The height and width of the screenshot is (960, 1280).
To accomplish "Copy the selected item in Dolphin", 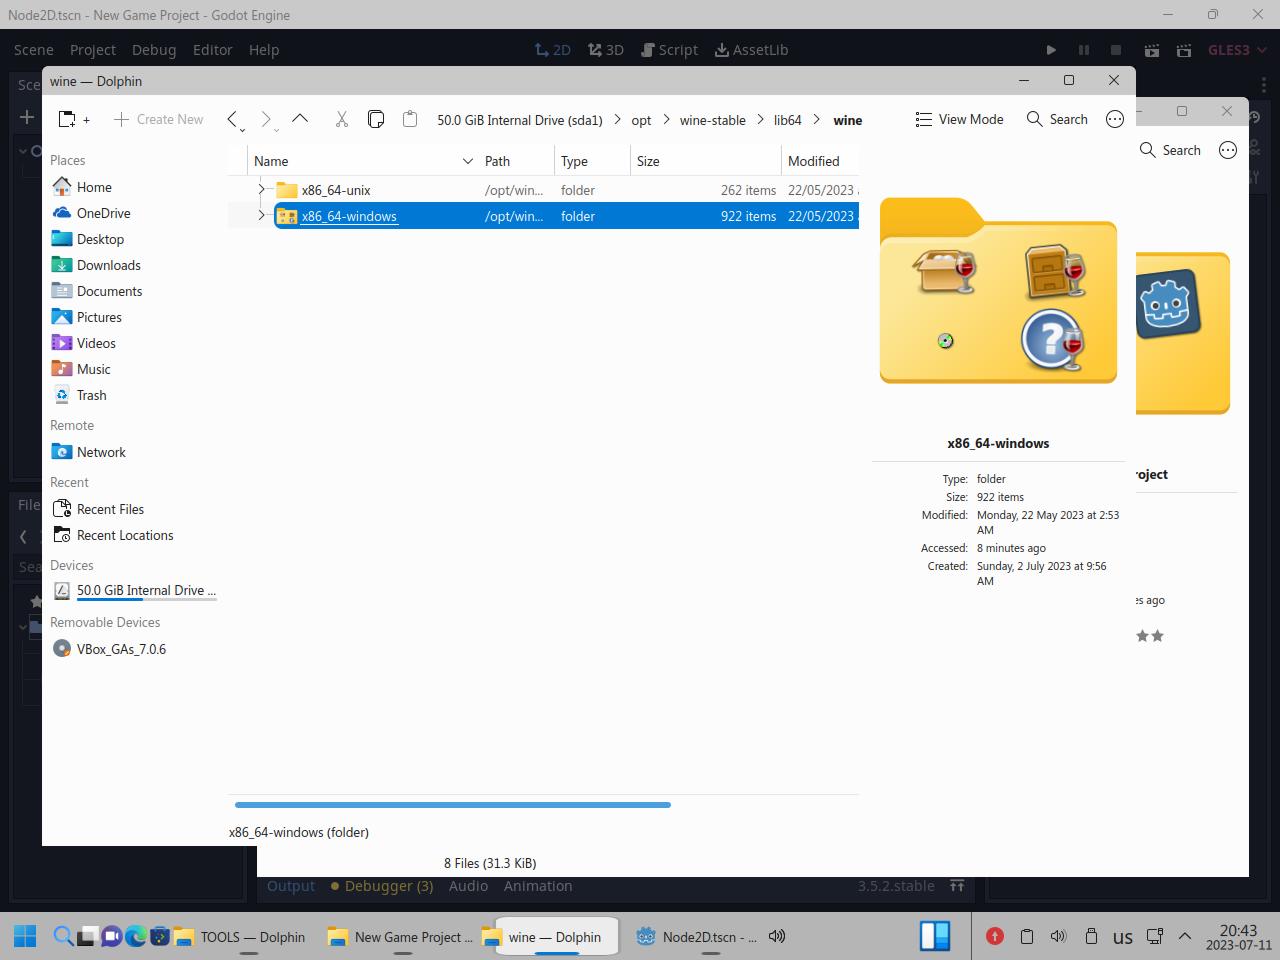I will click(x=376, y=119).
